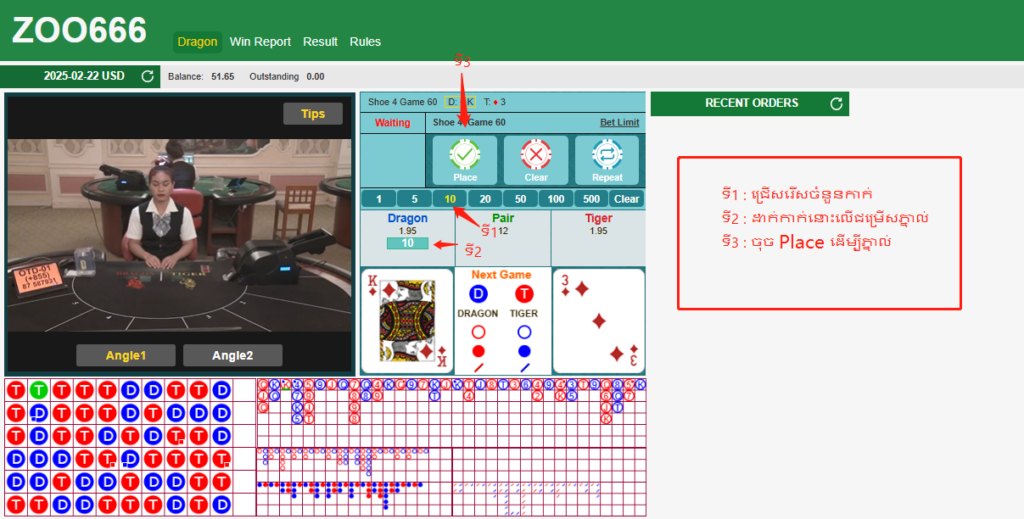Open the Rules tab

[365, 42]
